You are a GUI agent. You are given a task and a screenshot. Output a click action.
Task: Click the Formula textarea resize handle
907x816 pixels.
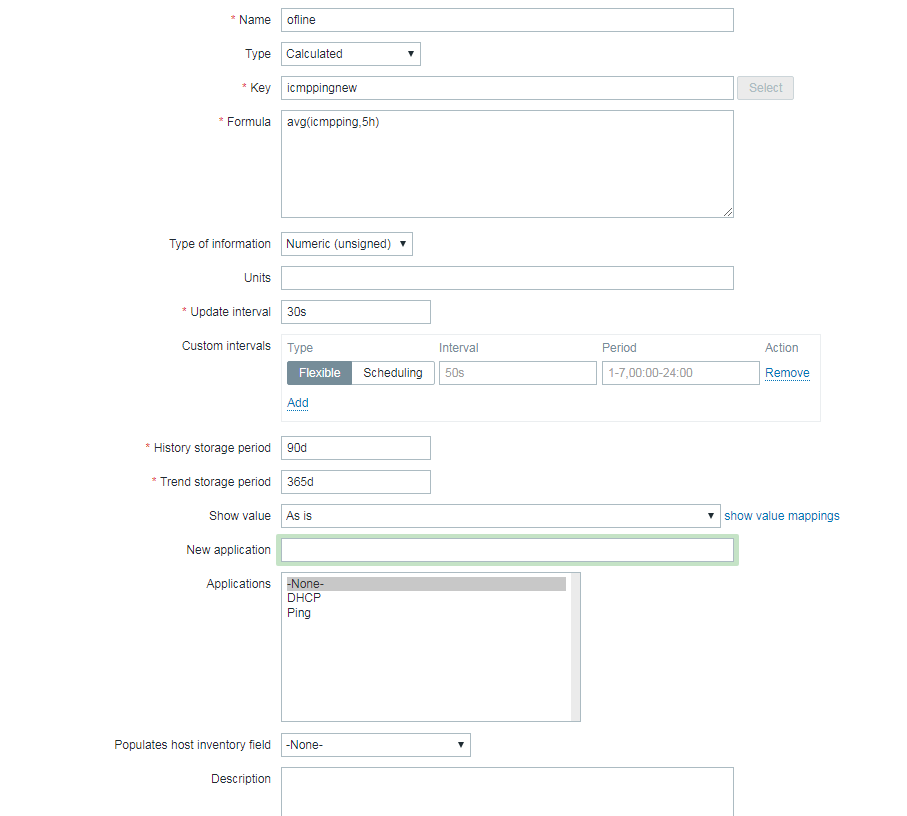click(728, 212)
